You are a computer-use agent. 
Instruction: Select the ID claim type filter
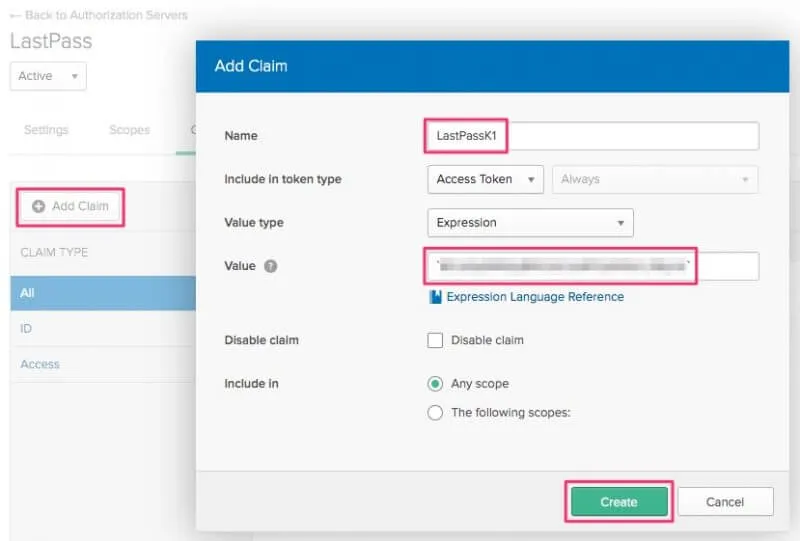click(x=103, y=328)
